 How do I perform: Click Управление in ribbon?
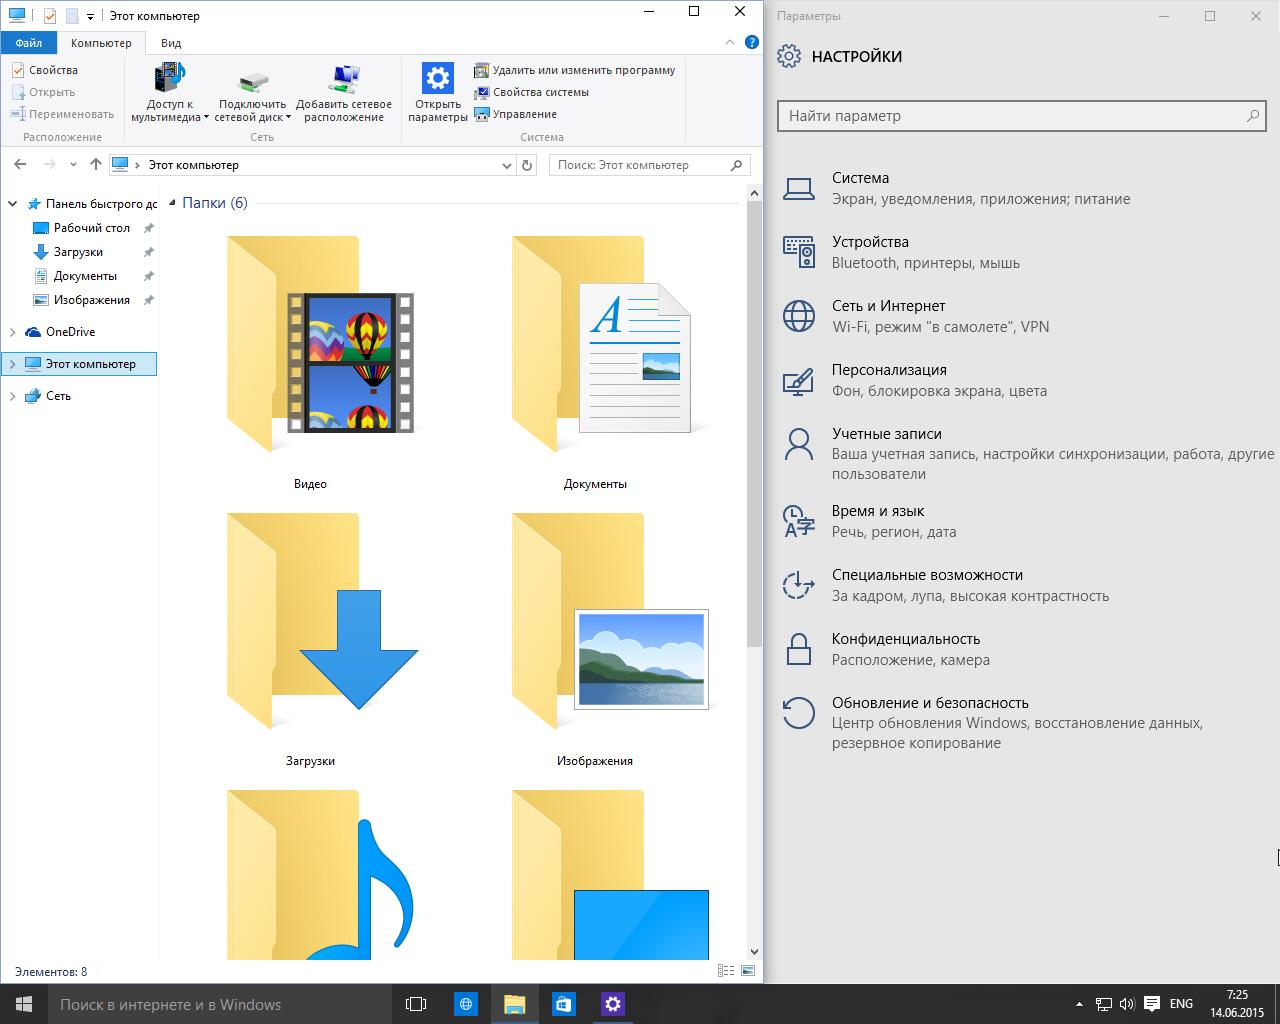[x=516, y=114]
